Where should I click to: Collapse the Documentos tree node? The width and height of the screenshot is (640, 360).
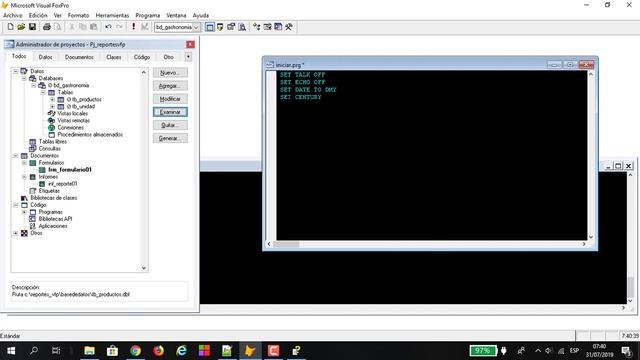pyautogui.click(x=16, y=156)
